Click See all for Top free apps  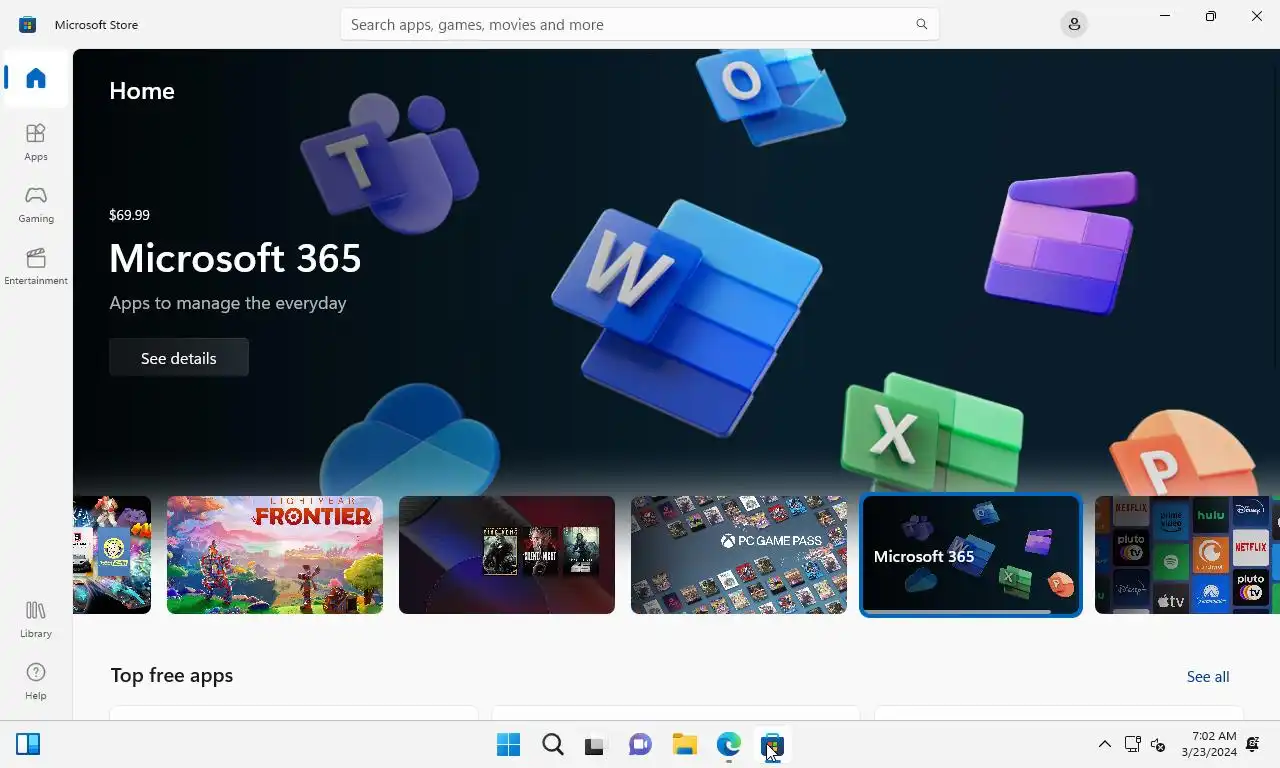pos(1208,677)
